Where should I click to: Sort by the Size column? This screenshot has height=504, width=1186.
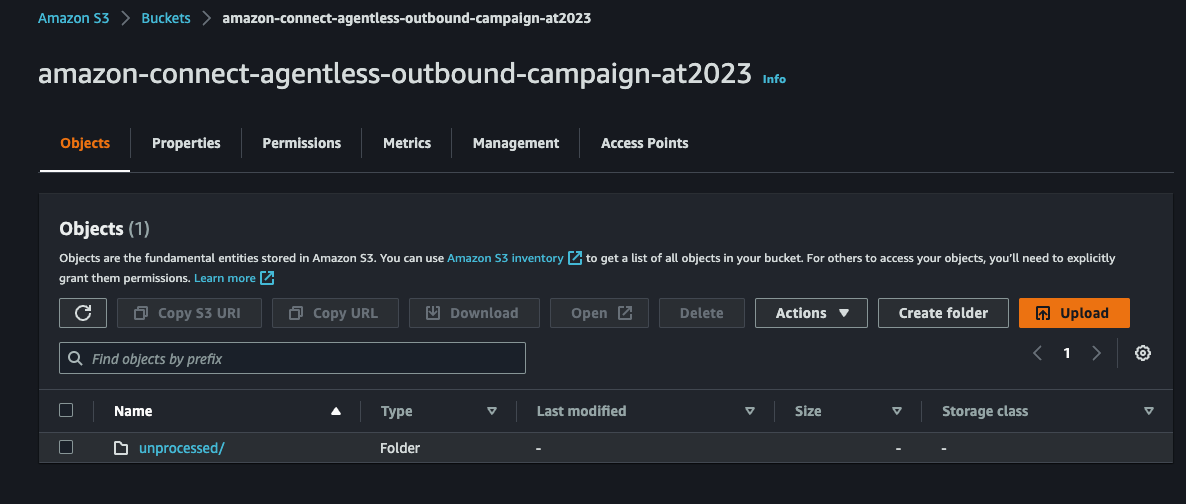[x=897, y=411]
